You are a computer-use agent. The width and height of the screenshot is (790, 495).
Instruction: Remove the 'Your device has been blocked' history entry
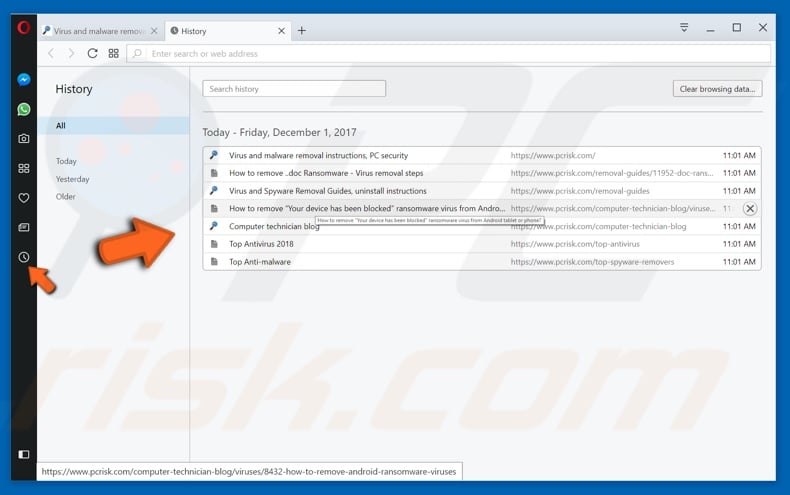click(750, 209)
